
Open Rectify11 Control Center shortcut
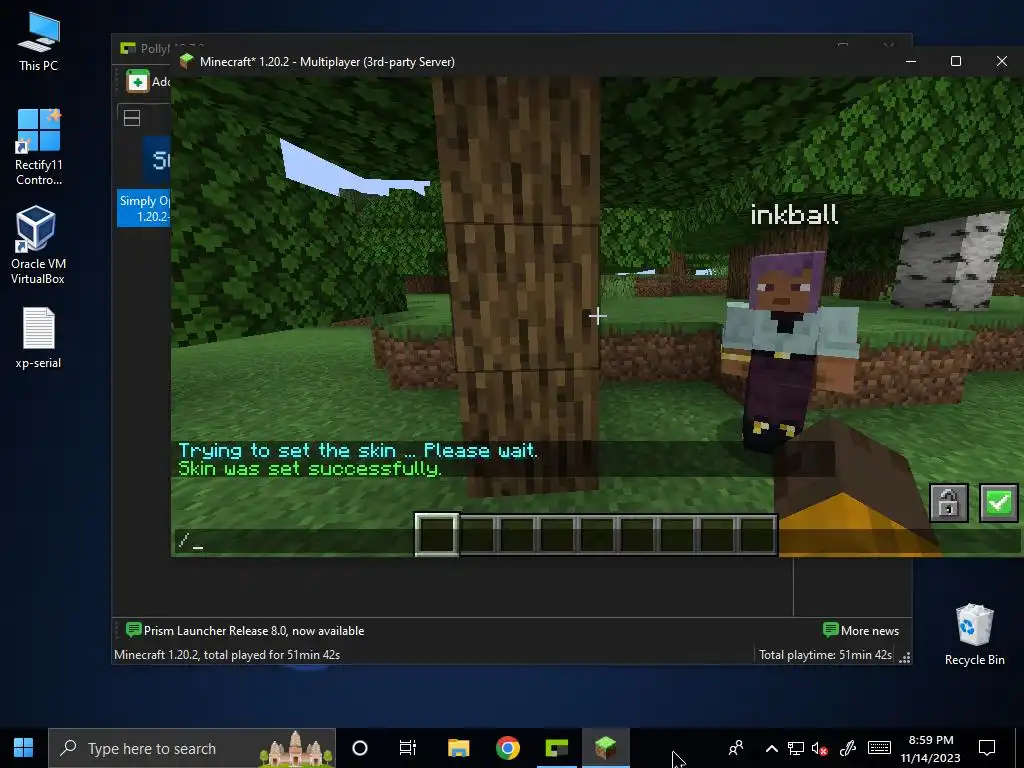point(39,148)
